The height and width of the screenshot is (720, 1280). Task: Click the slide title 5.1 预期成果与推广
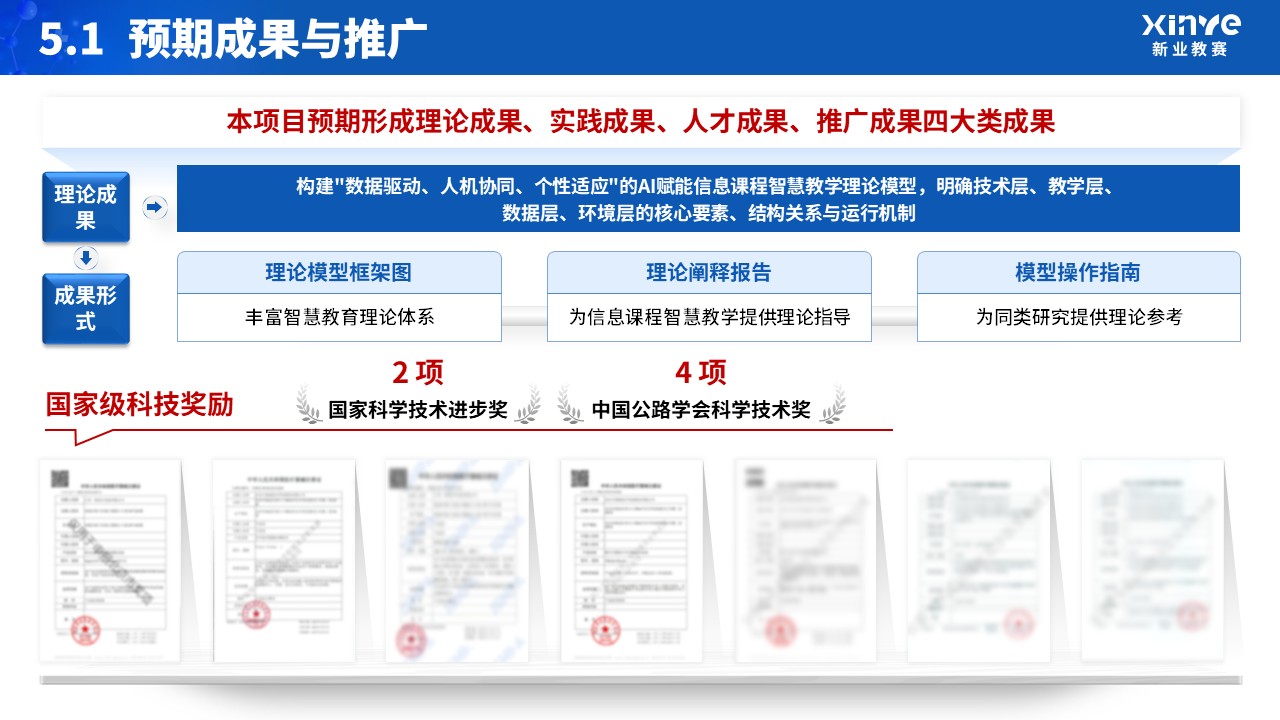point(233,38)
